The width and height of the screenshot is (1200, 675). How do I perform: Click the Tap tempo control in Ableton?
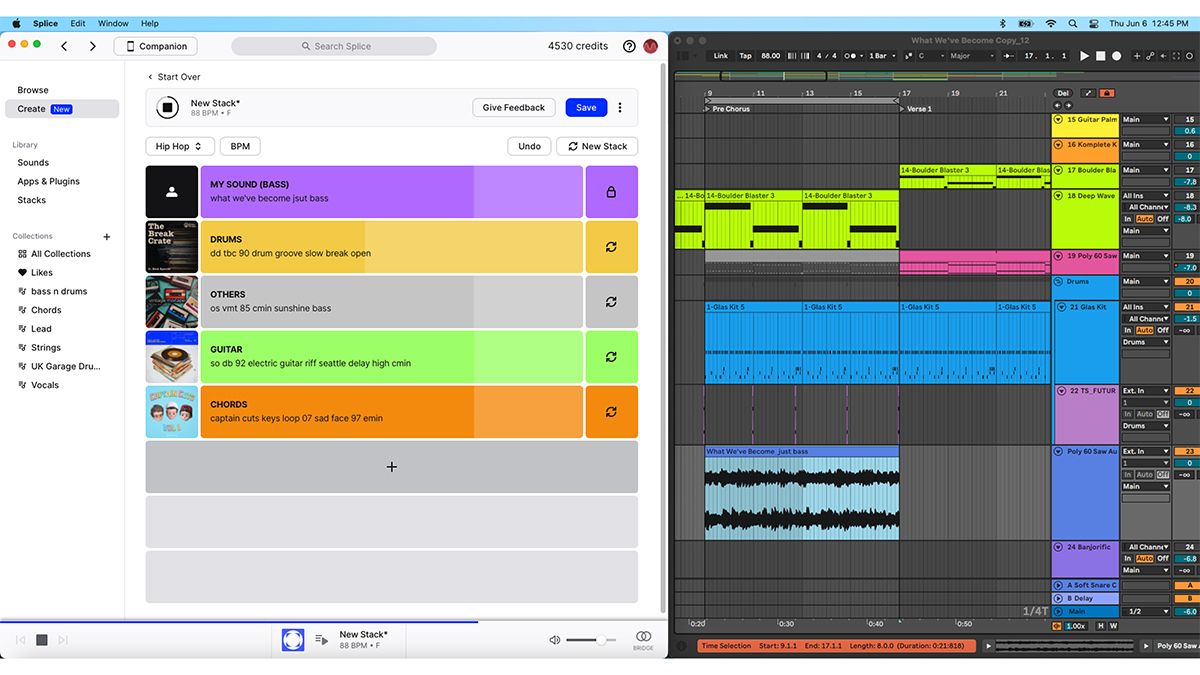point(745,56)
